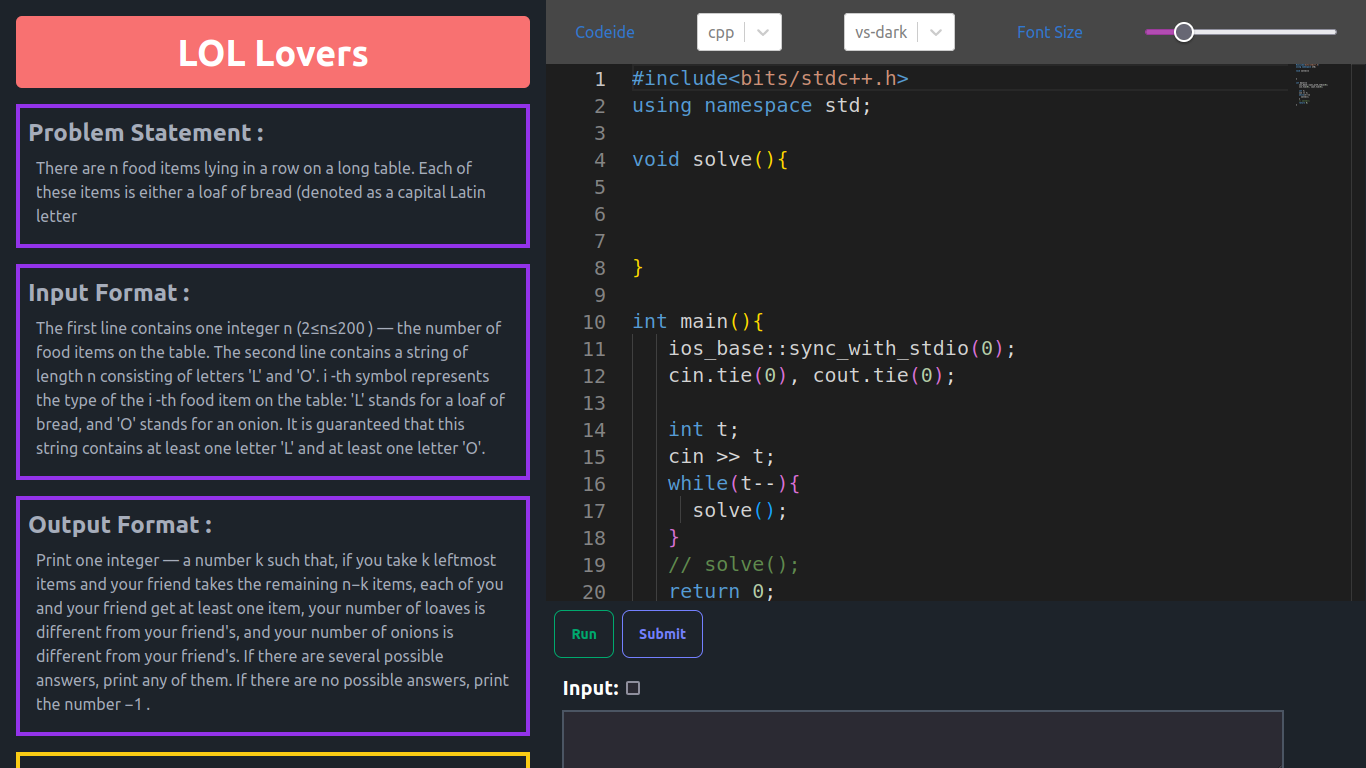Click the 'cin.tie(0), cout.tie(0);' line
Screen dimensions: 1366x768
click(x=812, y=376)
